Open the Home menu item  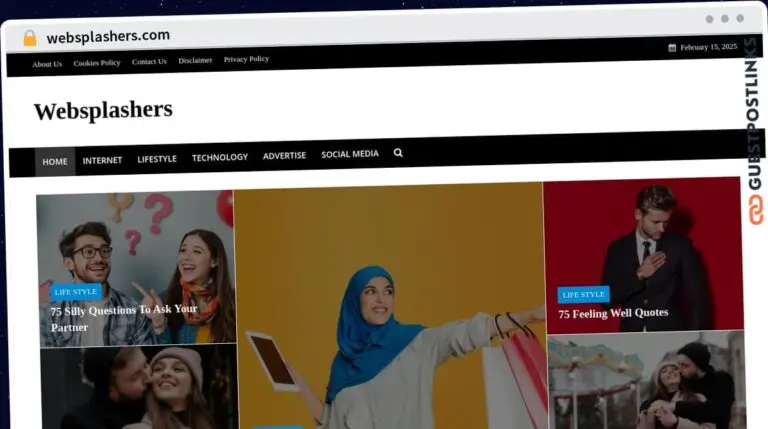click(55, 161)
